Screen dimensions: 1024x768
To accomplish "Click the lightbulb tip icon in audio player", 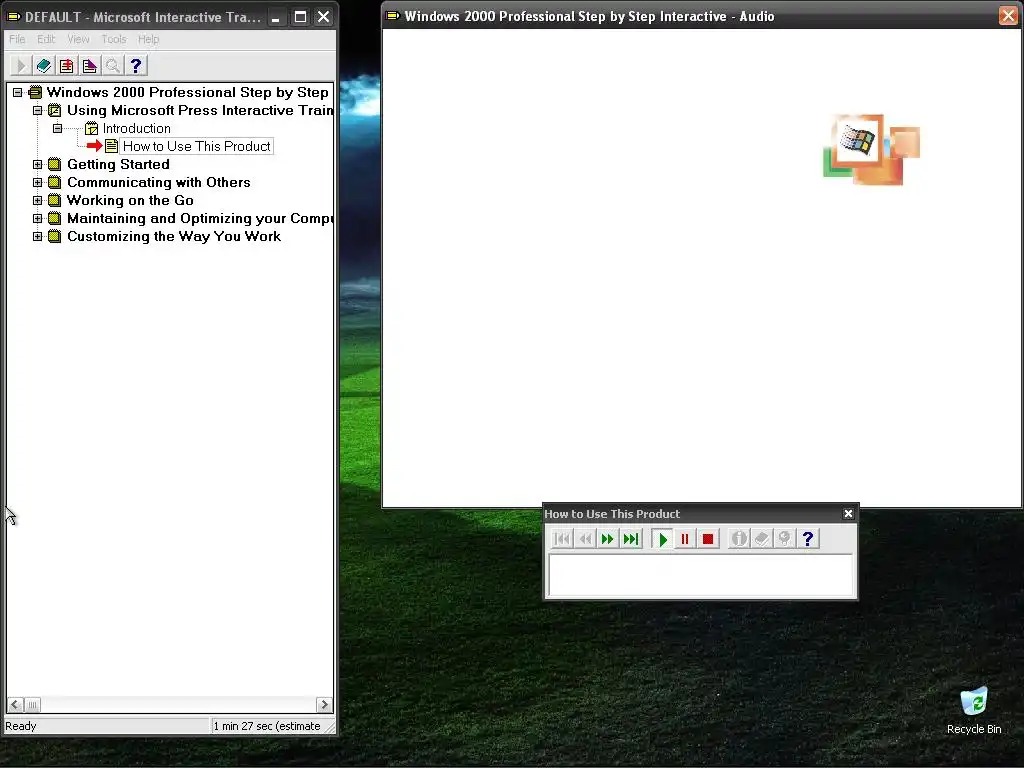I will (784, 539).
